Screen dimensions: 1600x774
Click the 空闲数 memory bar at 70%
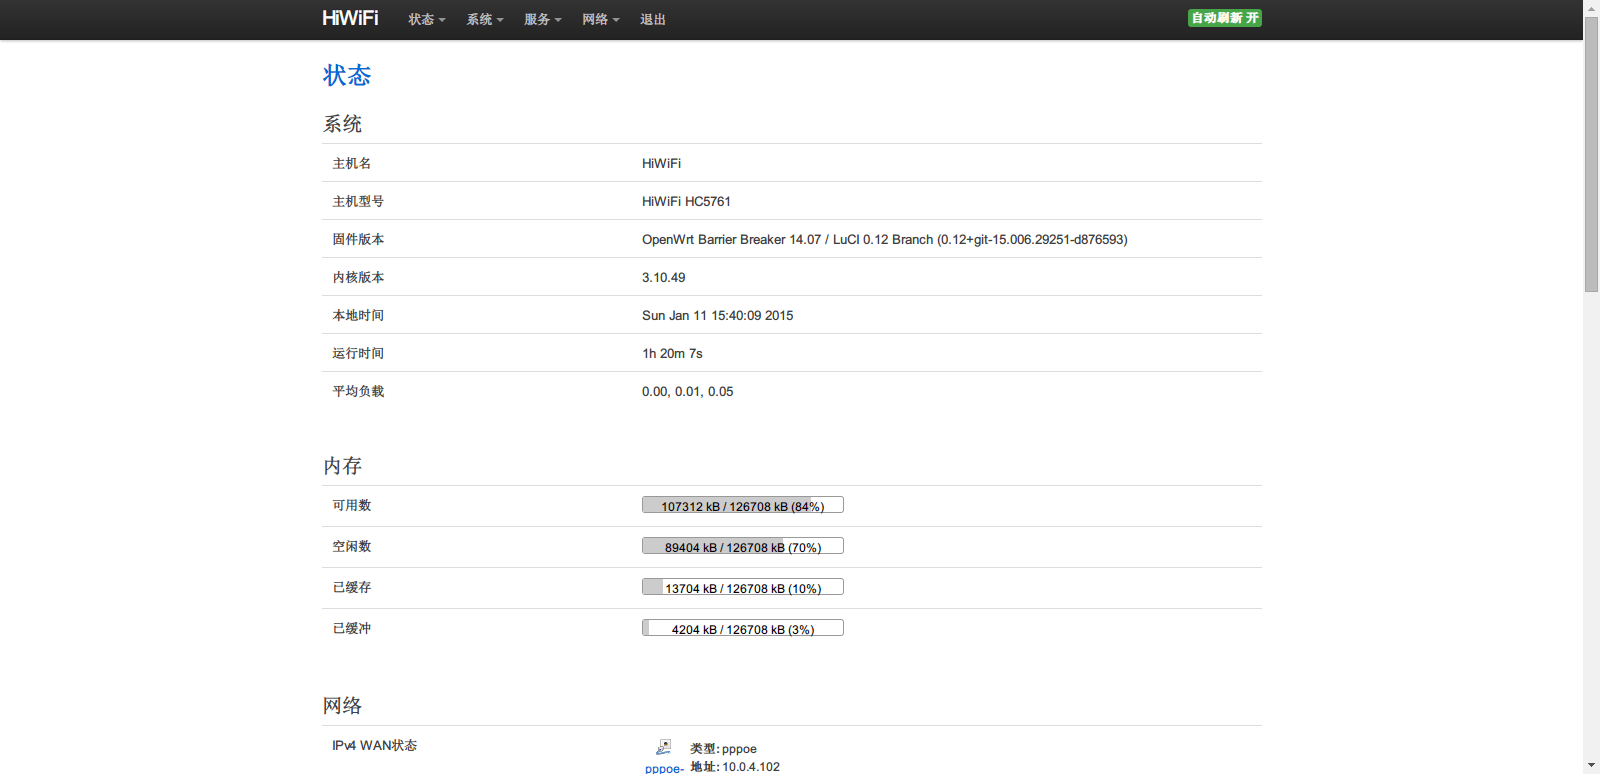click(742, 547)
